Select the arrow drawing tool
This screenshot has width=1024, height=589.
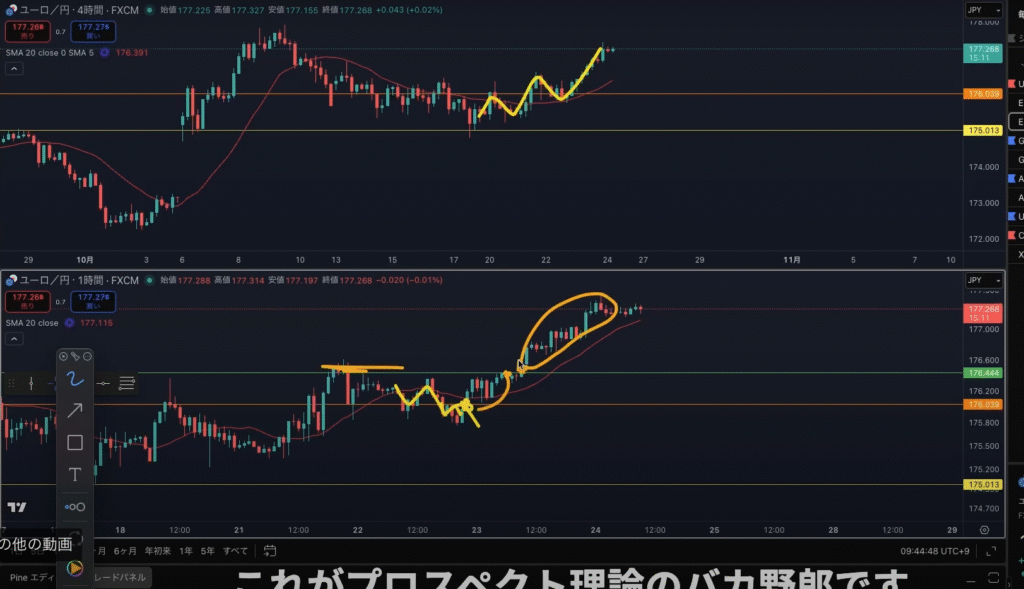(75, 410)
